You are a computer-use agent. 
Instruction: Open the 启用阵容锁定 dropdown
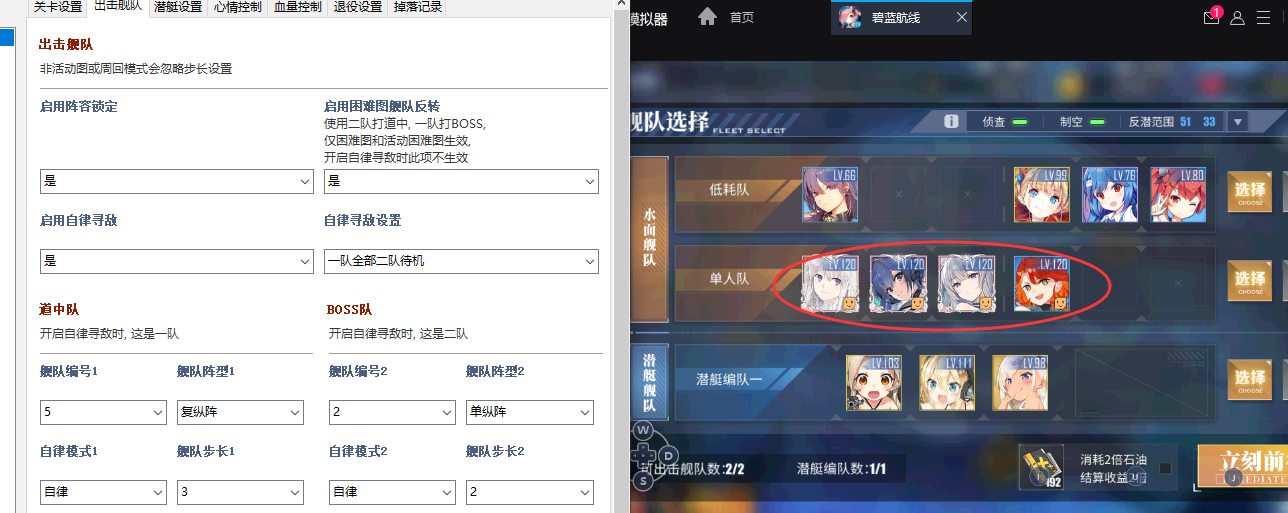pyautogui.click(x=177, y=181)
